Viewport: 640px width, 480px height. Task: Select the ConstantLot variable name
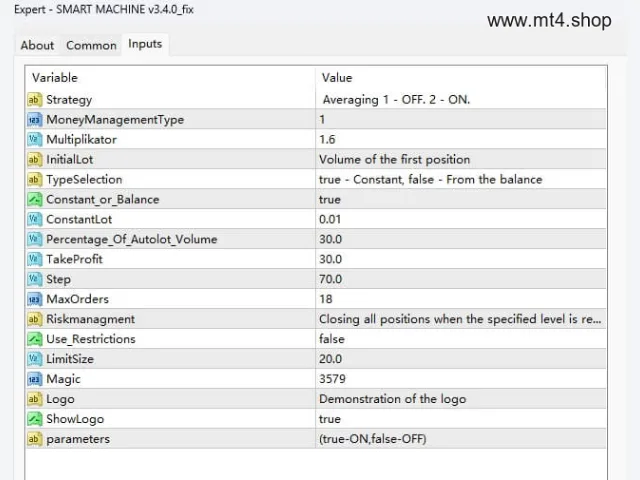coord(79,219)
